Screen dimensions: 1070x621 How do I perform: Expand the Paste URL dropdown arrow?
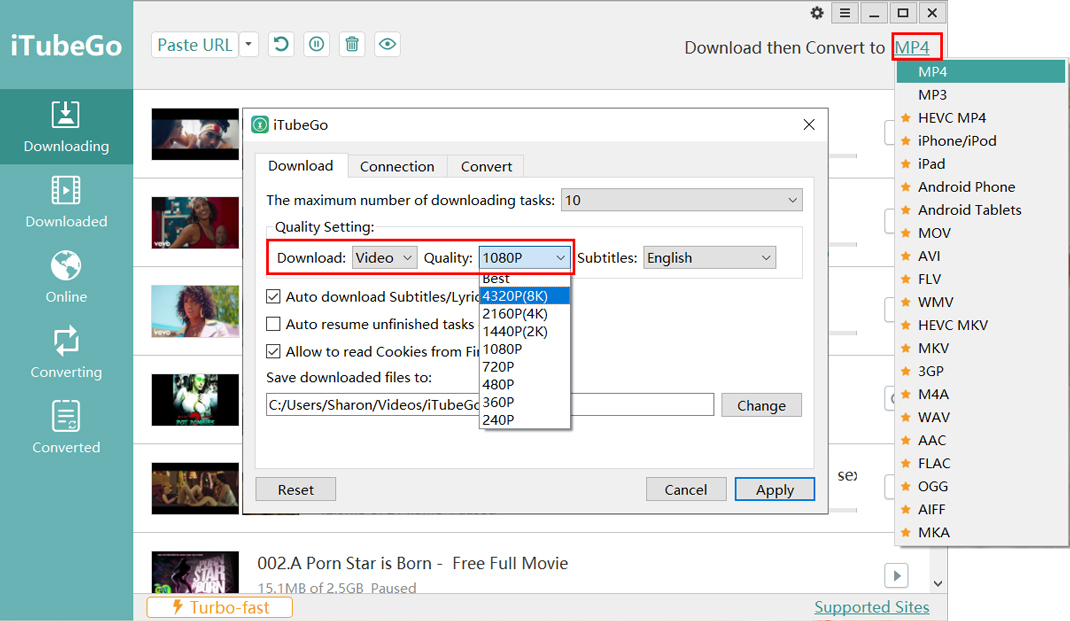pos(249,45)
